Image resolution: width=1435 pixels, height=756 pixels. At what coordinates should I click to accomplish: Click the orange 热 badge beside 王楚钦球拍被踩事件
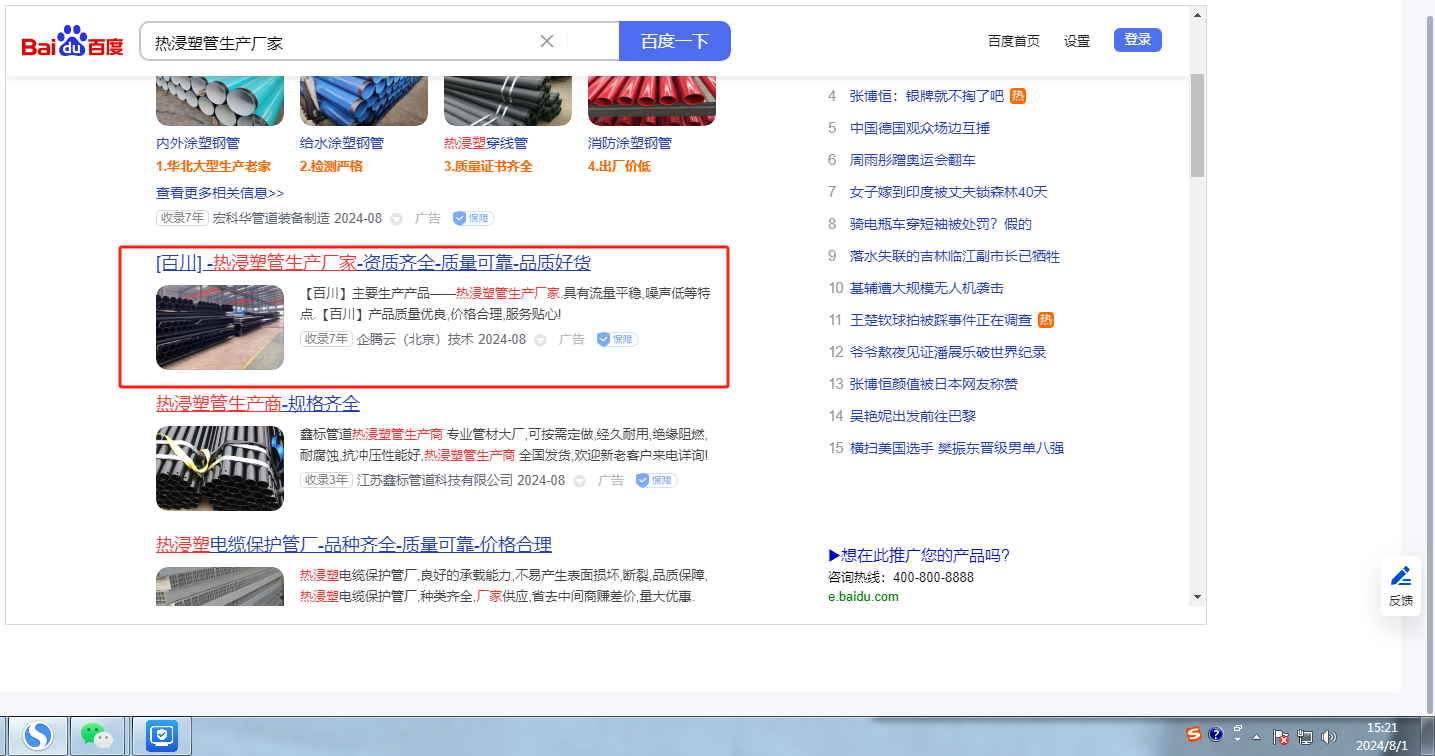coord(1046,320)
